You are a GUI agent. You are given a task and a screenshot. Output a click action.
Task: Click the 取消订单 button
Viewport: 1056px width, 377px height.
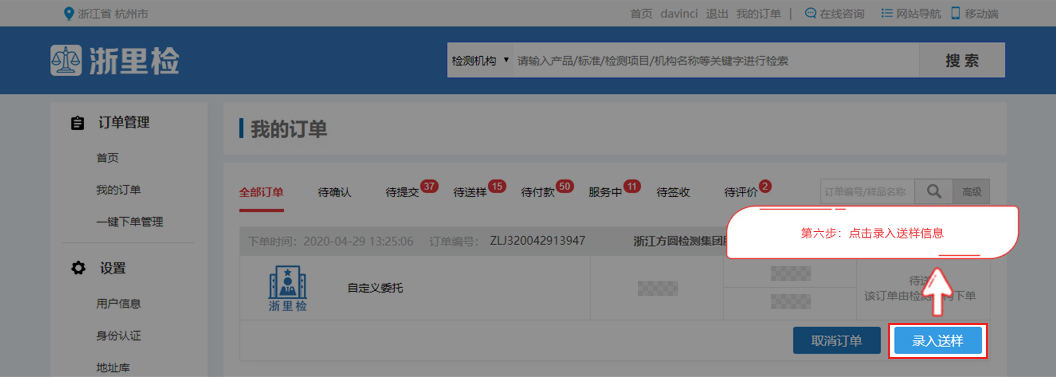836,341
